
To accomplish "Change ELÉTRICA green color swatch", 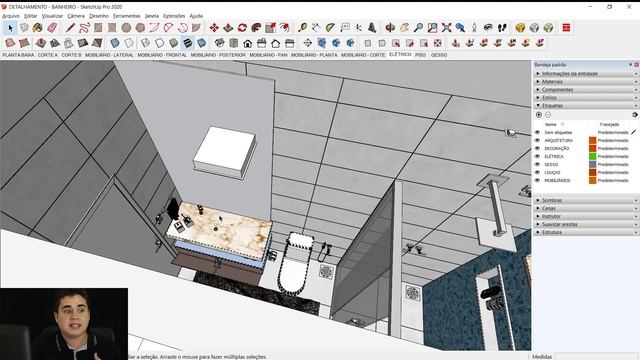I will (592, 156).
